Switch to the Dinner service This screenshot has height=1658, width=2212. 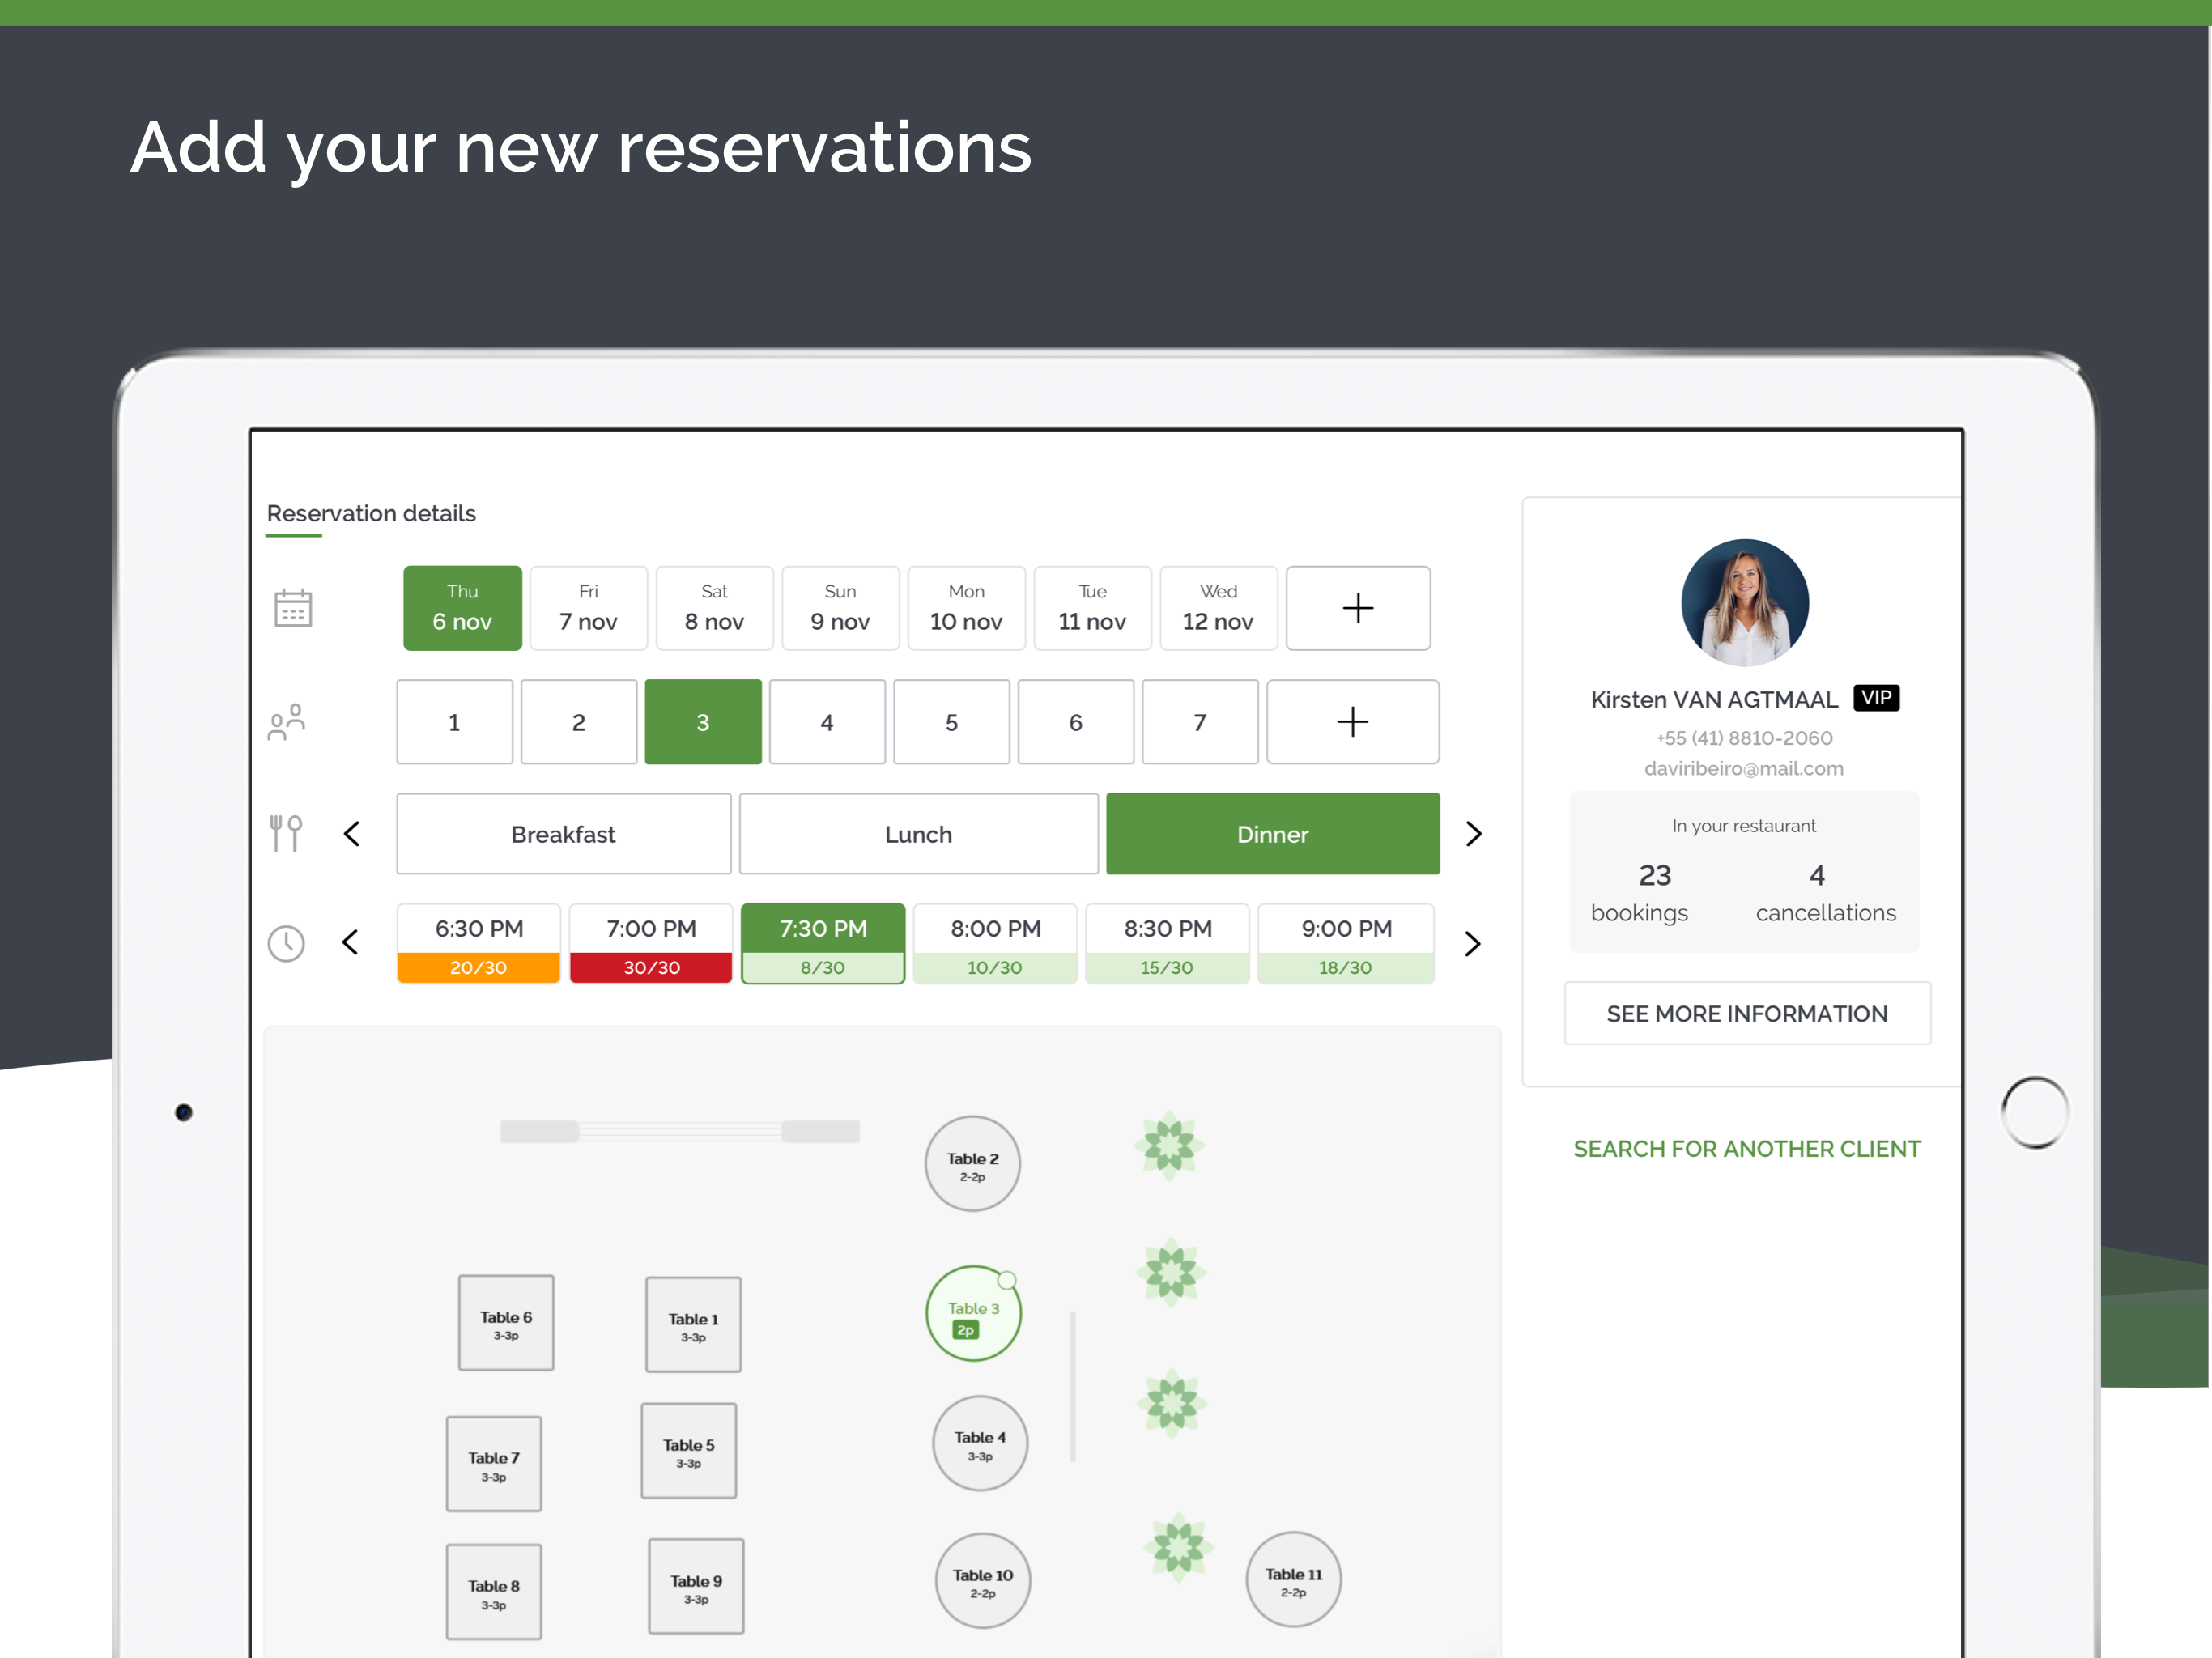[1272, 834]
